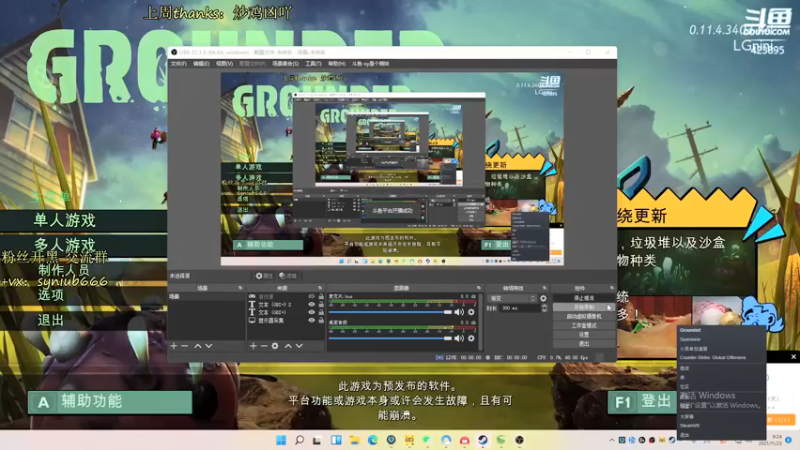Click 开始录制 start recording button
800x450 pixels.
[584, 307]
